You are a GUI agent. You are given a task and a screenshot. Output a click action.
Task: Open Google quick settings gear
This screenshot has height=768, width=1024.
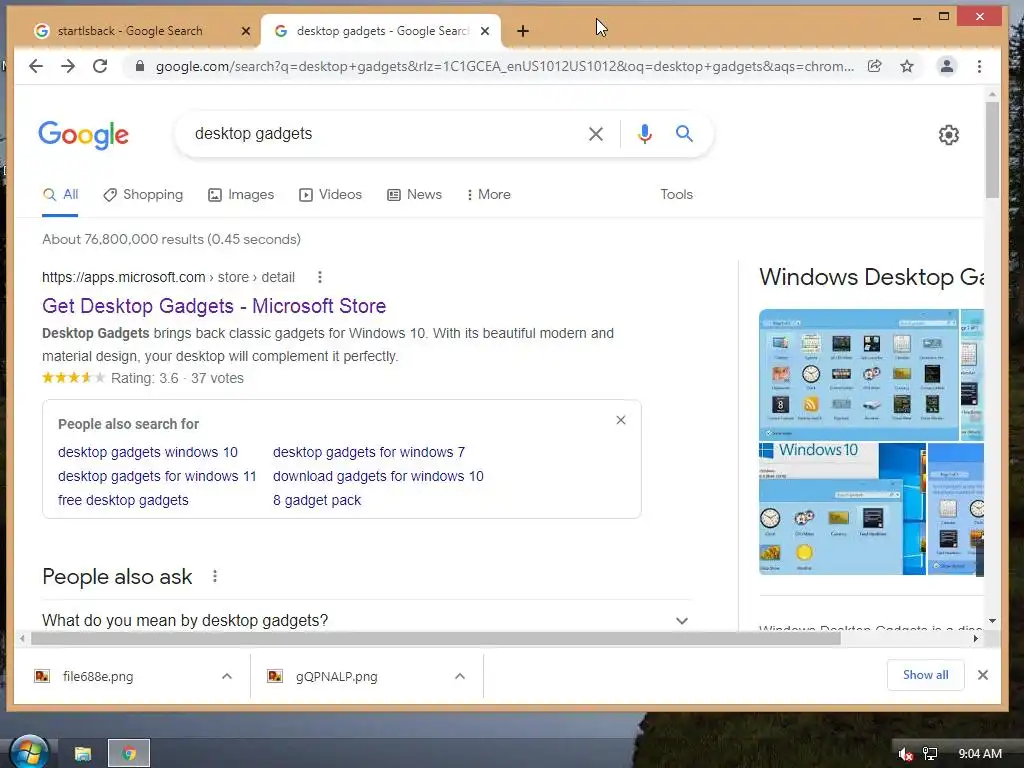click(948, 135)
